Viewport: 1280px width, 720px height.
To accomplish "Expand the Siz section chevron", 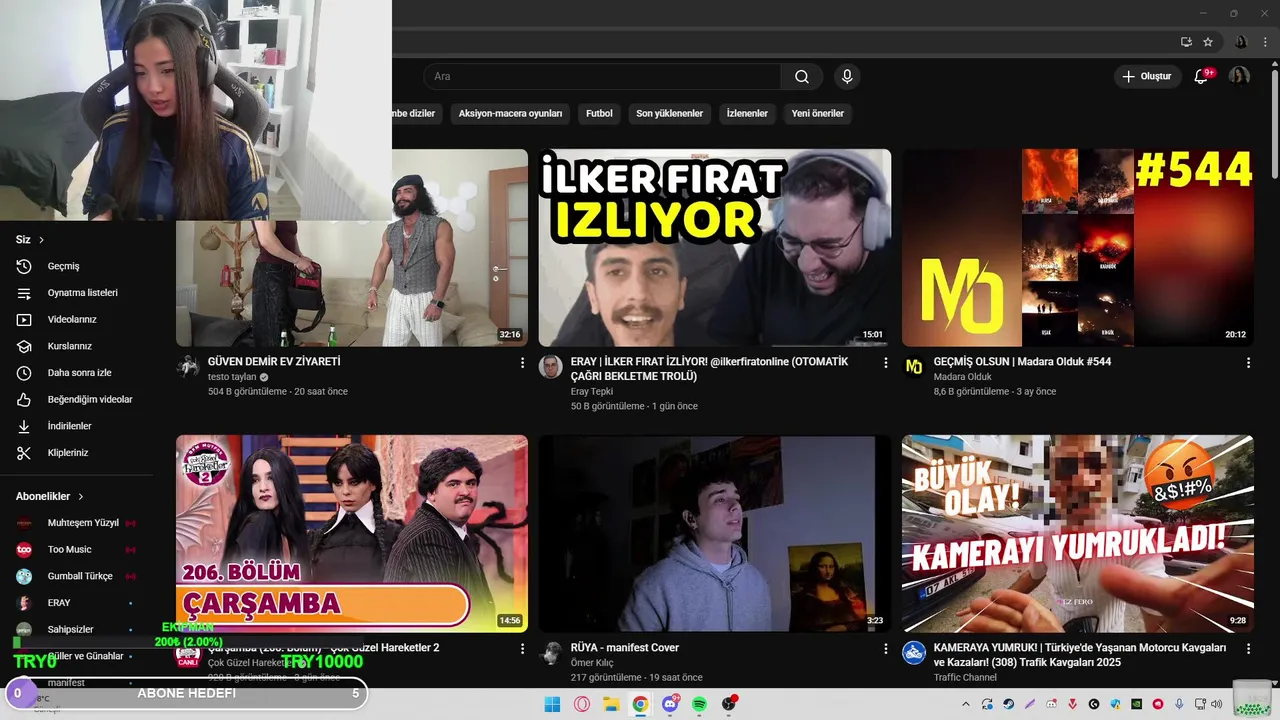I will pyautogui.click(x=41, y=240).
